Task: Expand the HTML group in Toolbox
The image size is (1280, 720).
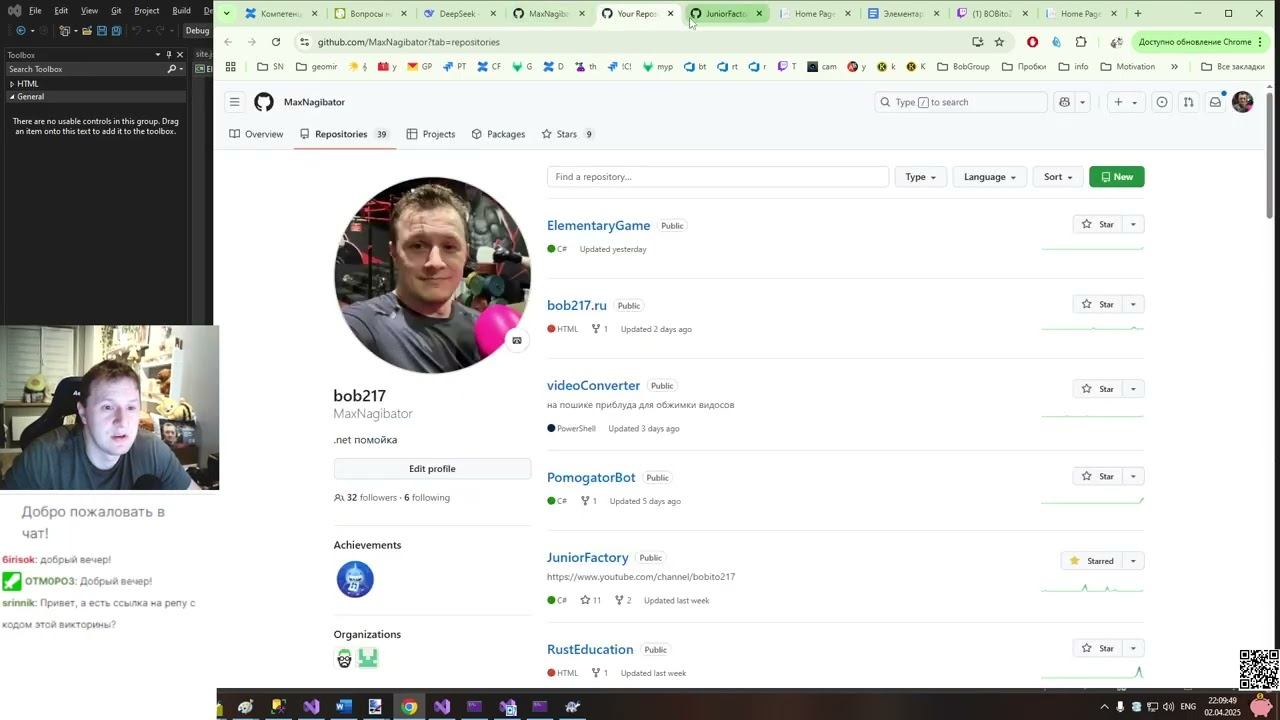Action: point(12,84)
